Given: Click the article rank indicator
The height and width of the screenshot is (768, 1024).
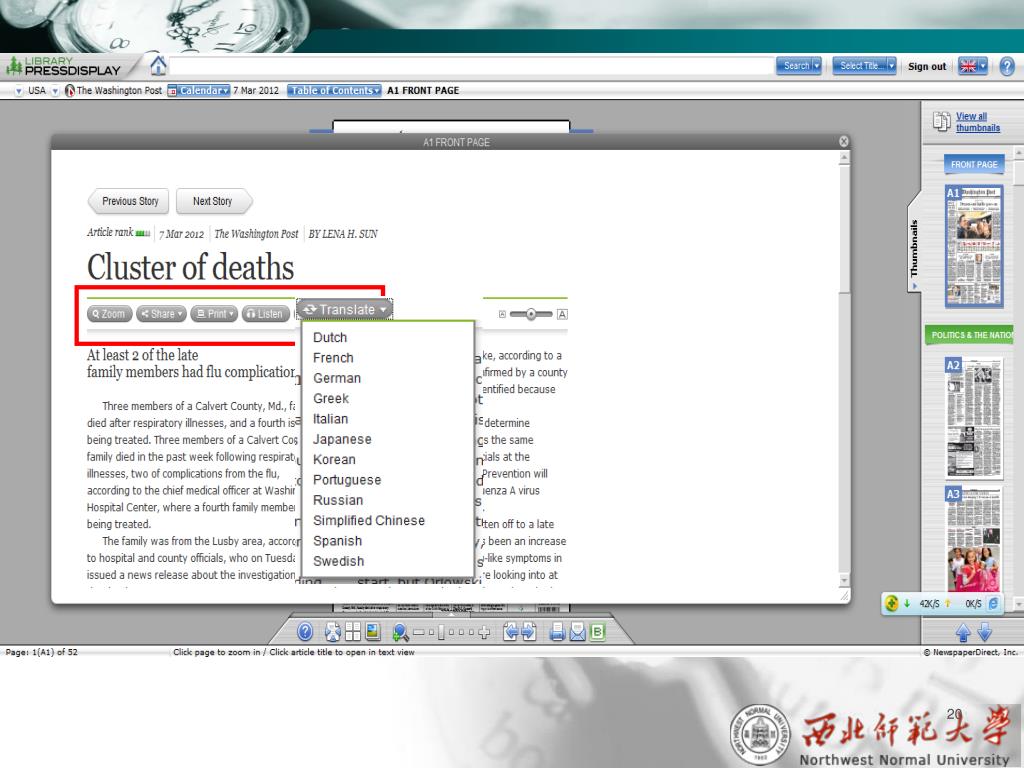Looking at the screenshot, I should tap(142, 233).
